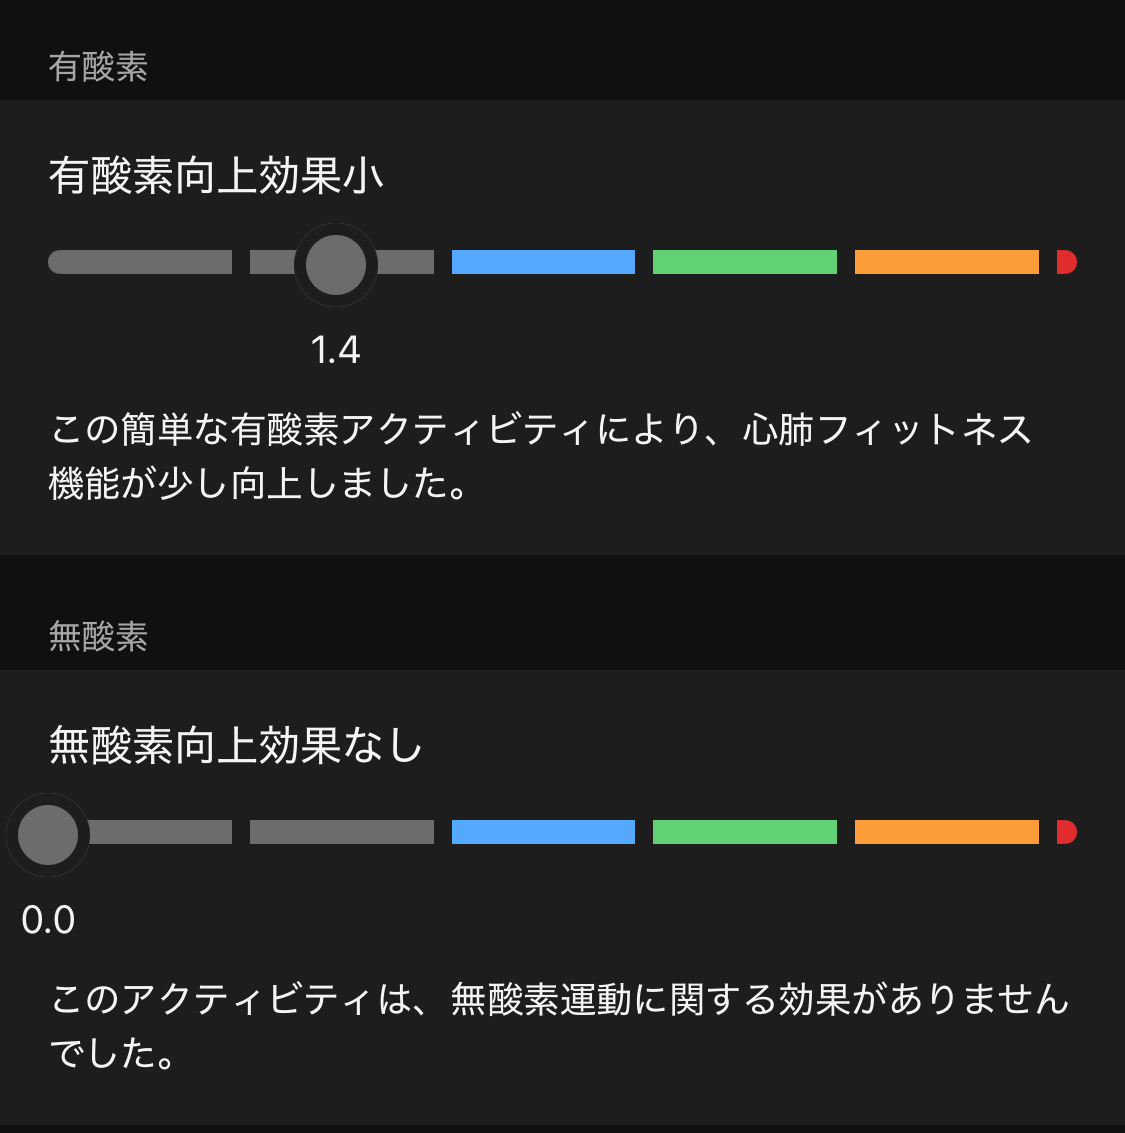
Task: Click the green segment of aerobic bar
Action: pyautogui.click(x=744, y=262)
